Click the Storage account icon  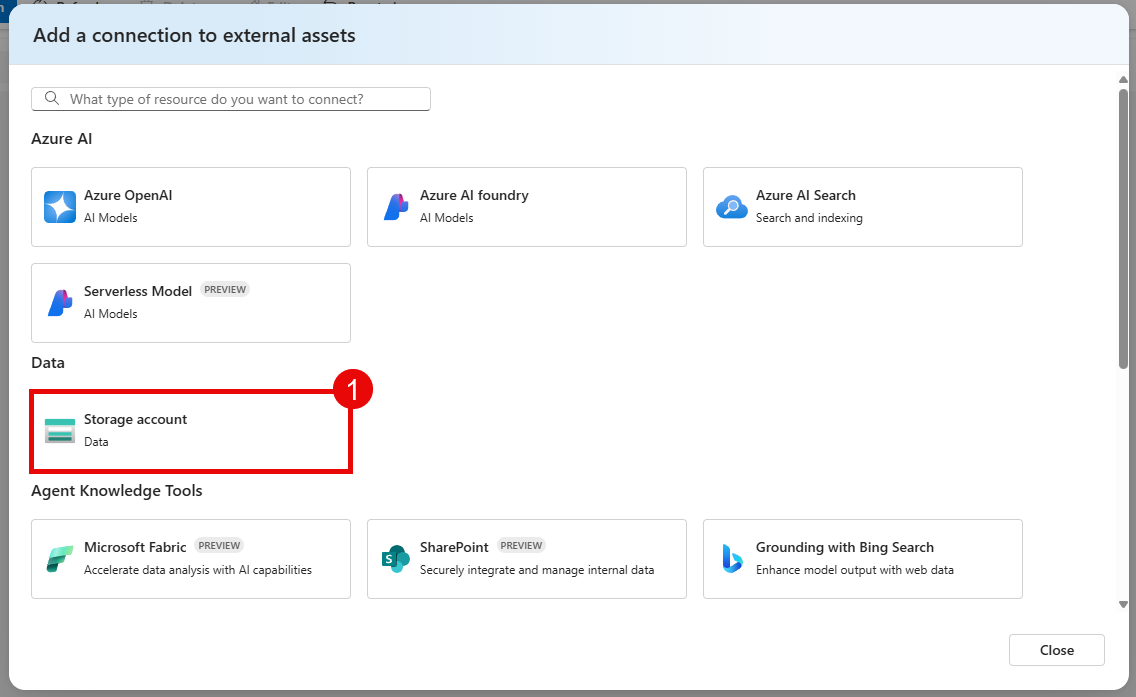point(59,430)
